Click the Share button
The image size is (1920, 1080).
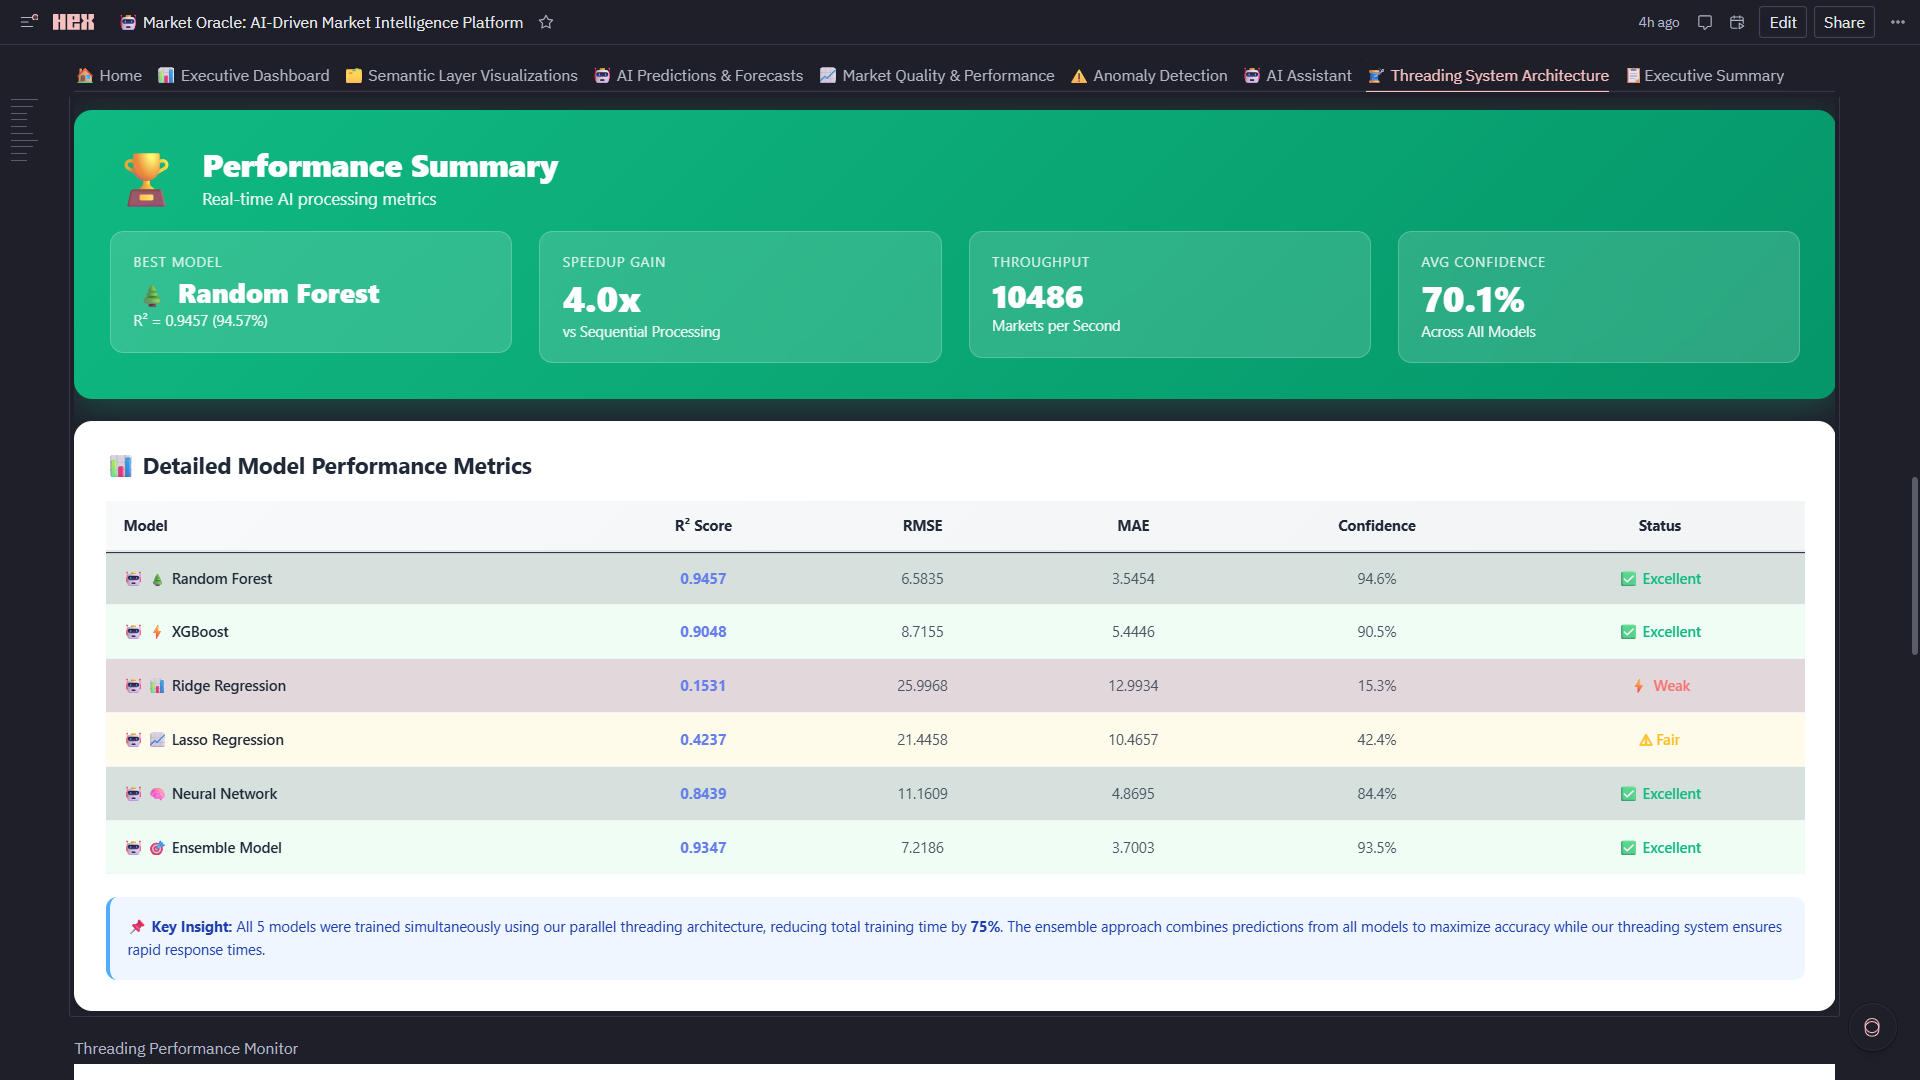(1843, 22)
